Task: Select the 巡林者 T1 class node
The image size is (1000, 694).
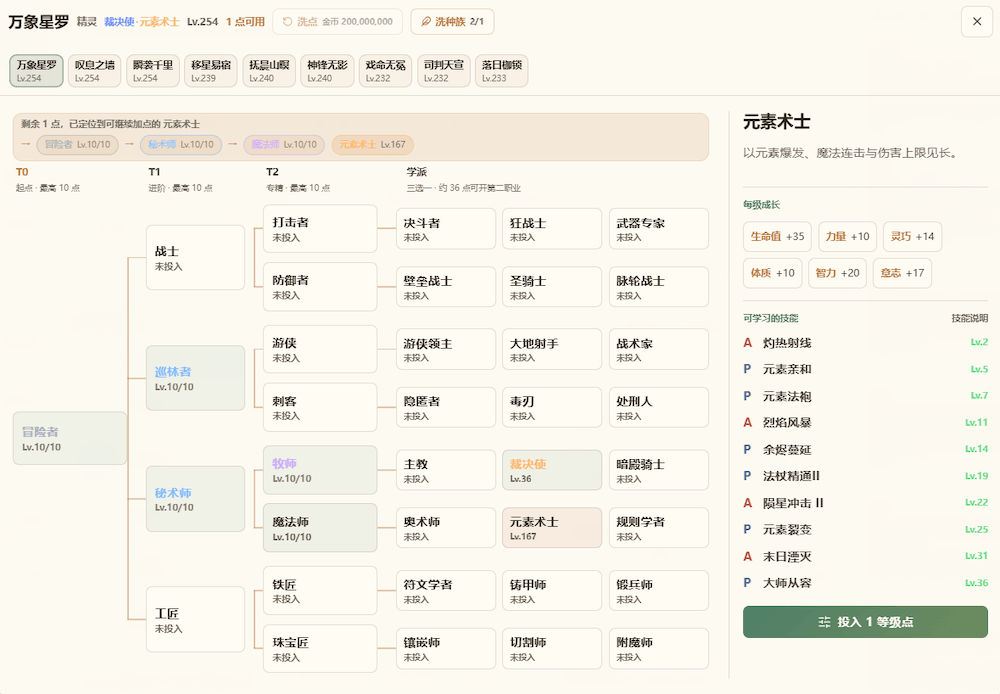Action: pyautogui.click(x=195, y=378)
